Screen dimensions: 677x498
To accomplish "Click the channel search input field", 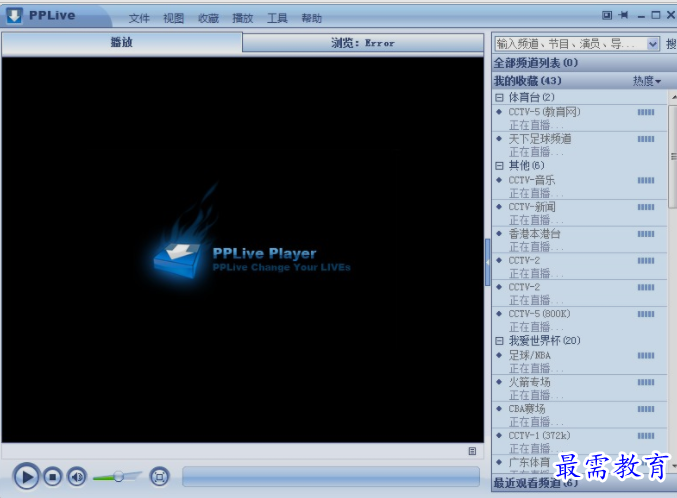I will pos(570,44).
